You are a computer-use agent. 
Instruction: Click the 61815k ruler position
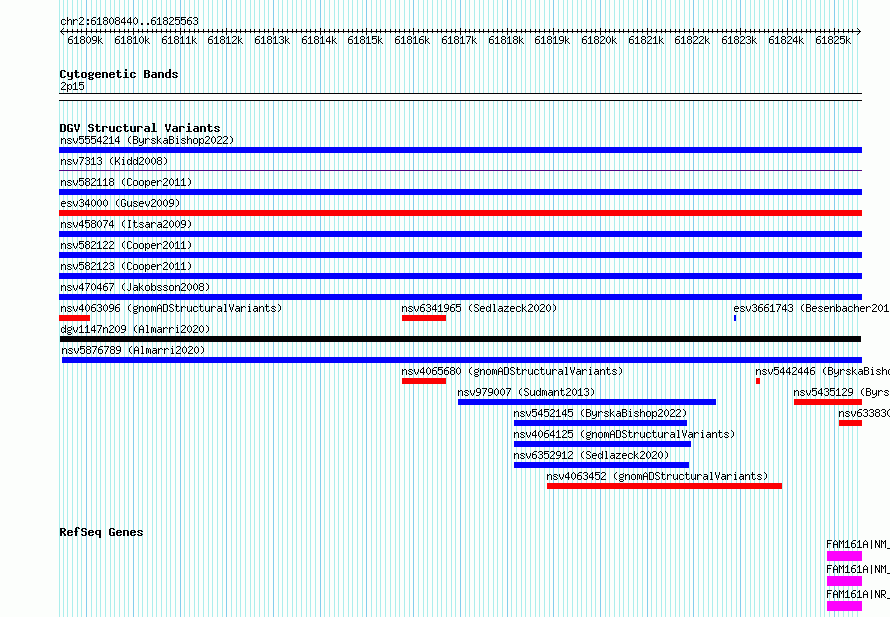366,40
